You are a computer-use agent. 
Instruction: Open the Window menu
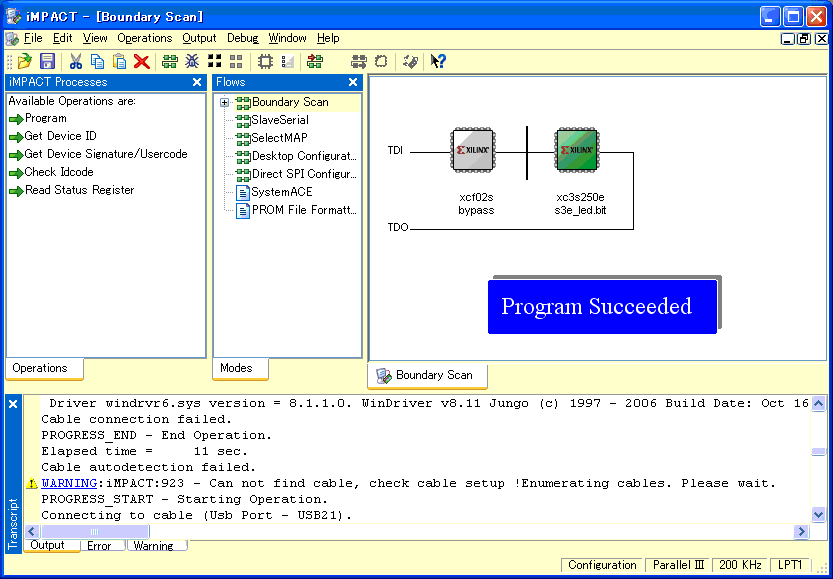click(x=287, y=38)
